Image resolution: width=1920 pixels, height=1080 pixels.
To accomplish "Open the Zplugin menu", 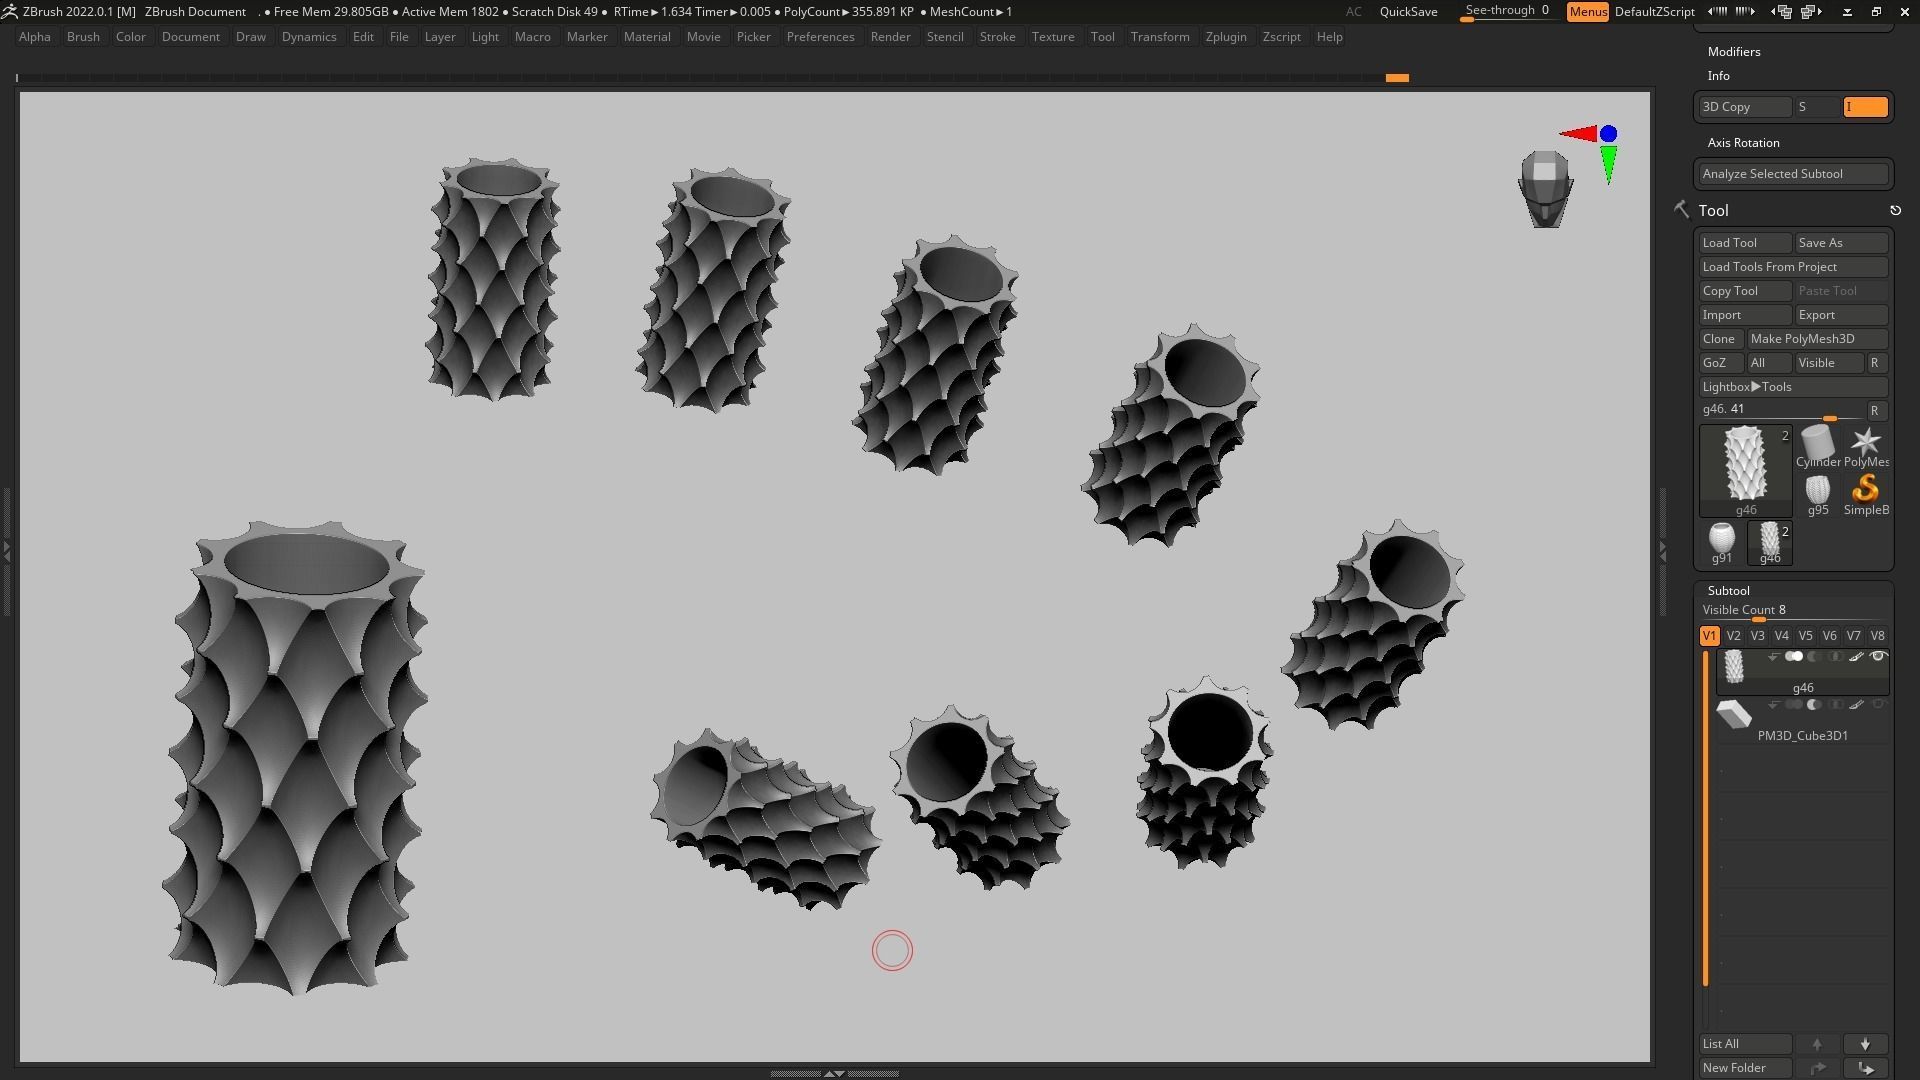I will [x=1225, y=37].
